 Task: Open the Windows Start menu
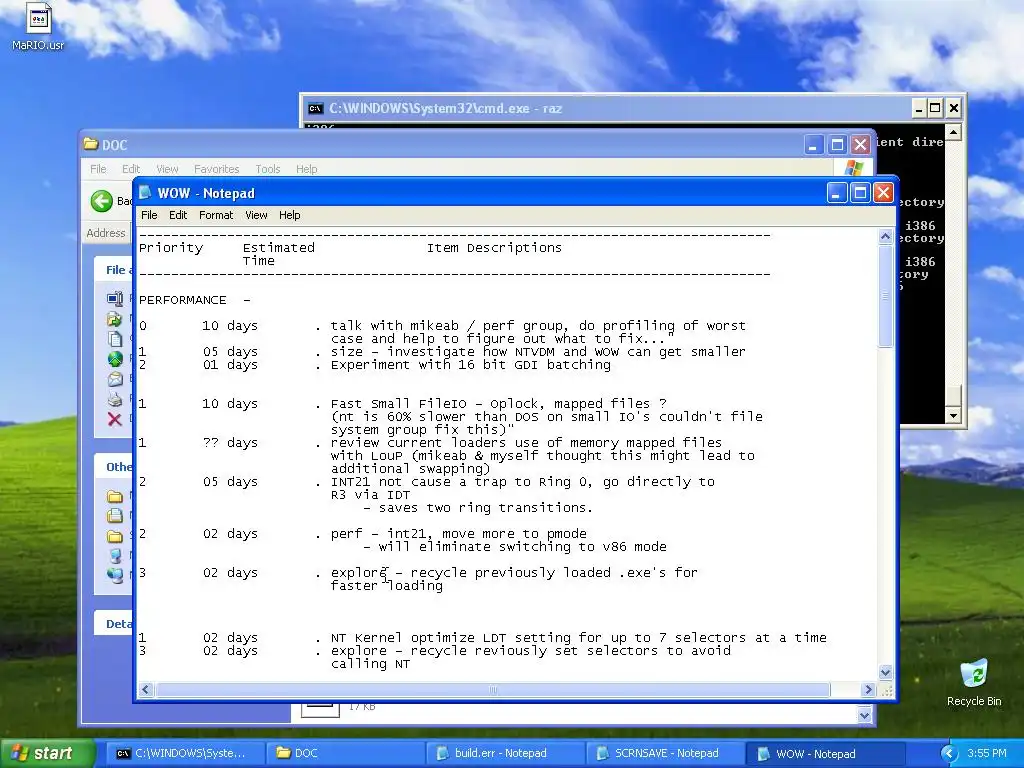coord(48,753)
